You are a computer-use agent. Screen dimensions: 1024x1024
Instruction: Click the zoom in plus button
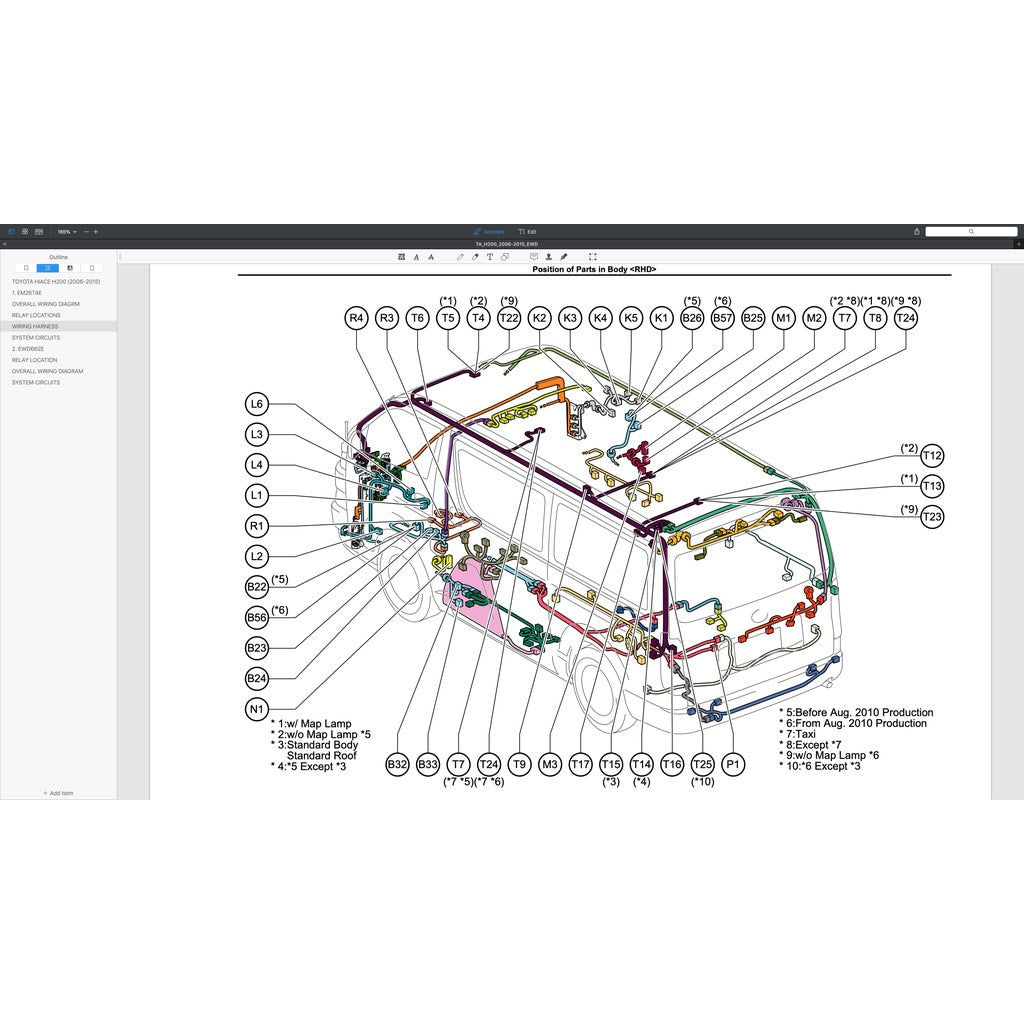point(96,231)
